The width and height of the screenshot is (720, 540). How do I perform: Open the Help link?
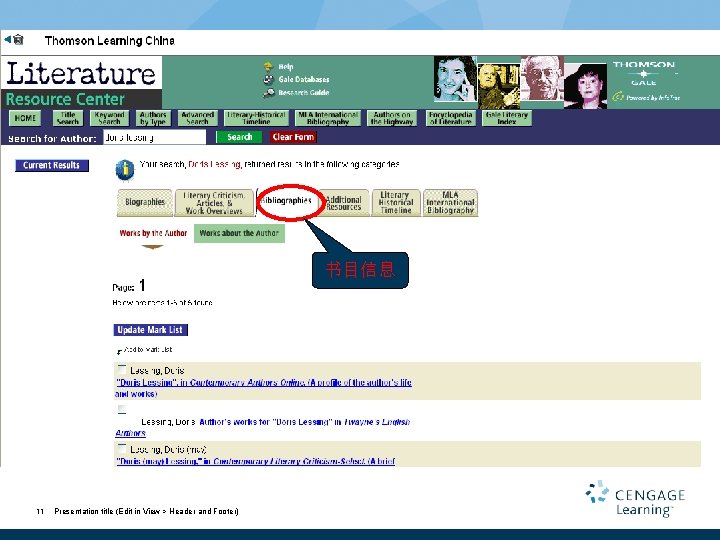tap(286, 67)
